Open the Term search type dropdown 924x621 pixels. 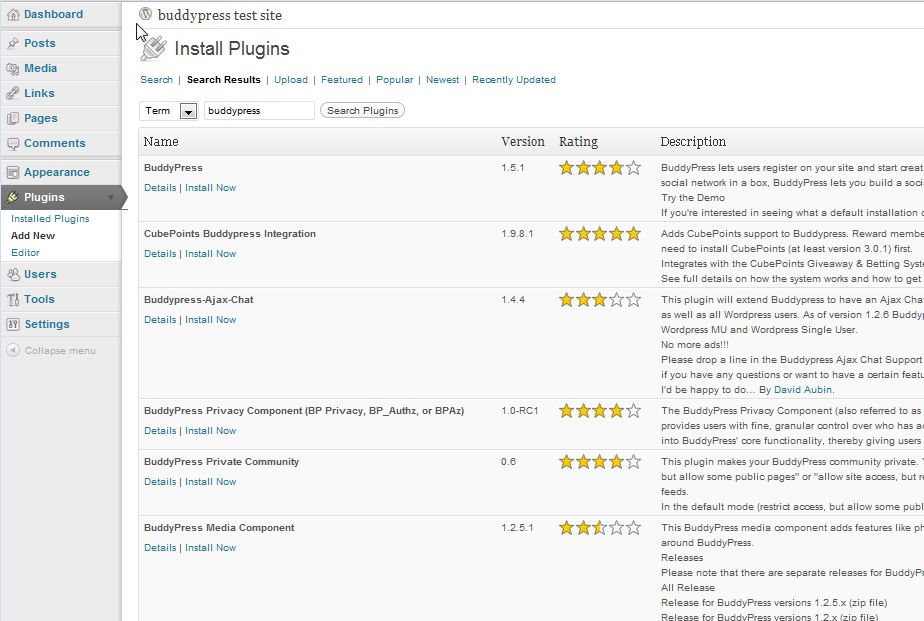coord(188,111)
